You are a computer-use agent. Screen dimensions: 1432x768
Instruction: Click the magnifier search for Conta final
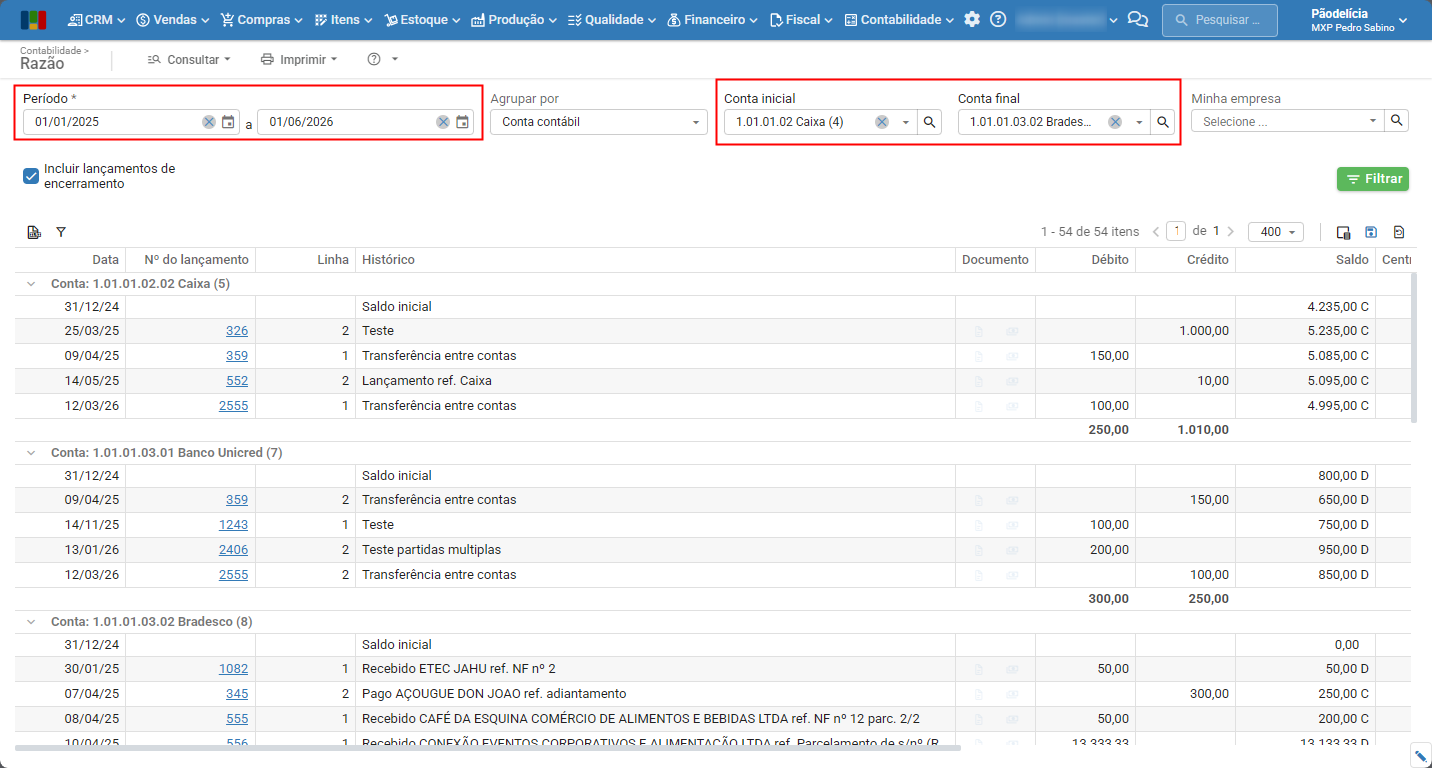pos(1163,122)
